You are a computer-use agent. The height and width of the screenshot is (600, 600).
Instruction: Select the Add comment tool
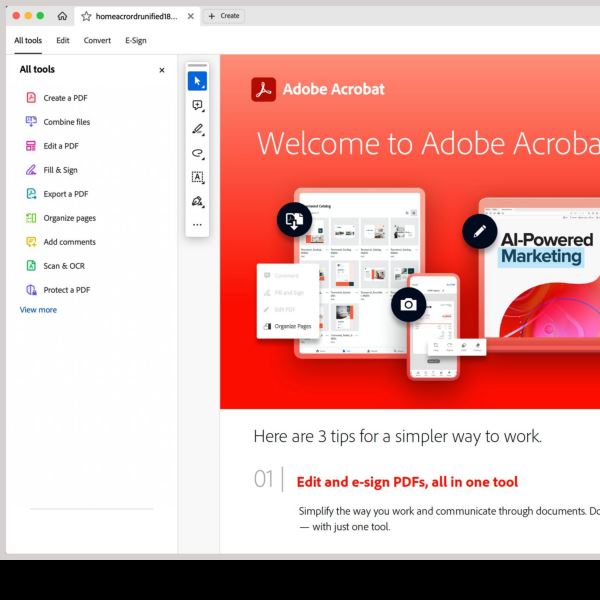[x=197, y=105]
